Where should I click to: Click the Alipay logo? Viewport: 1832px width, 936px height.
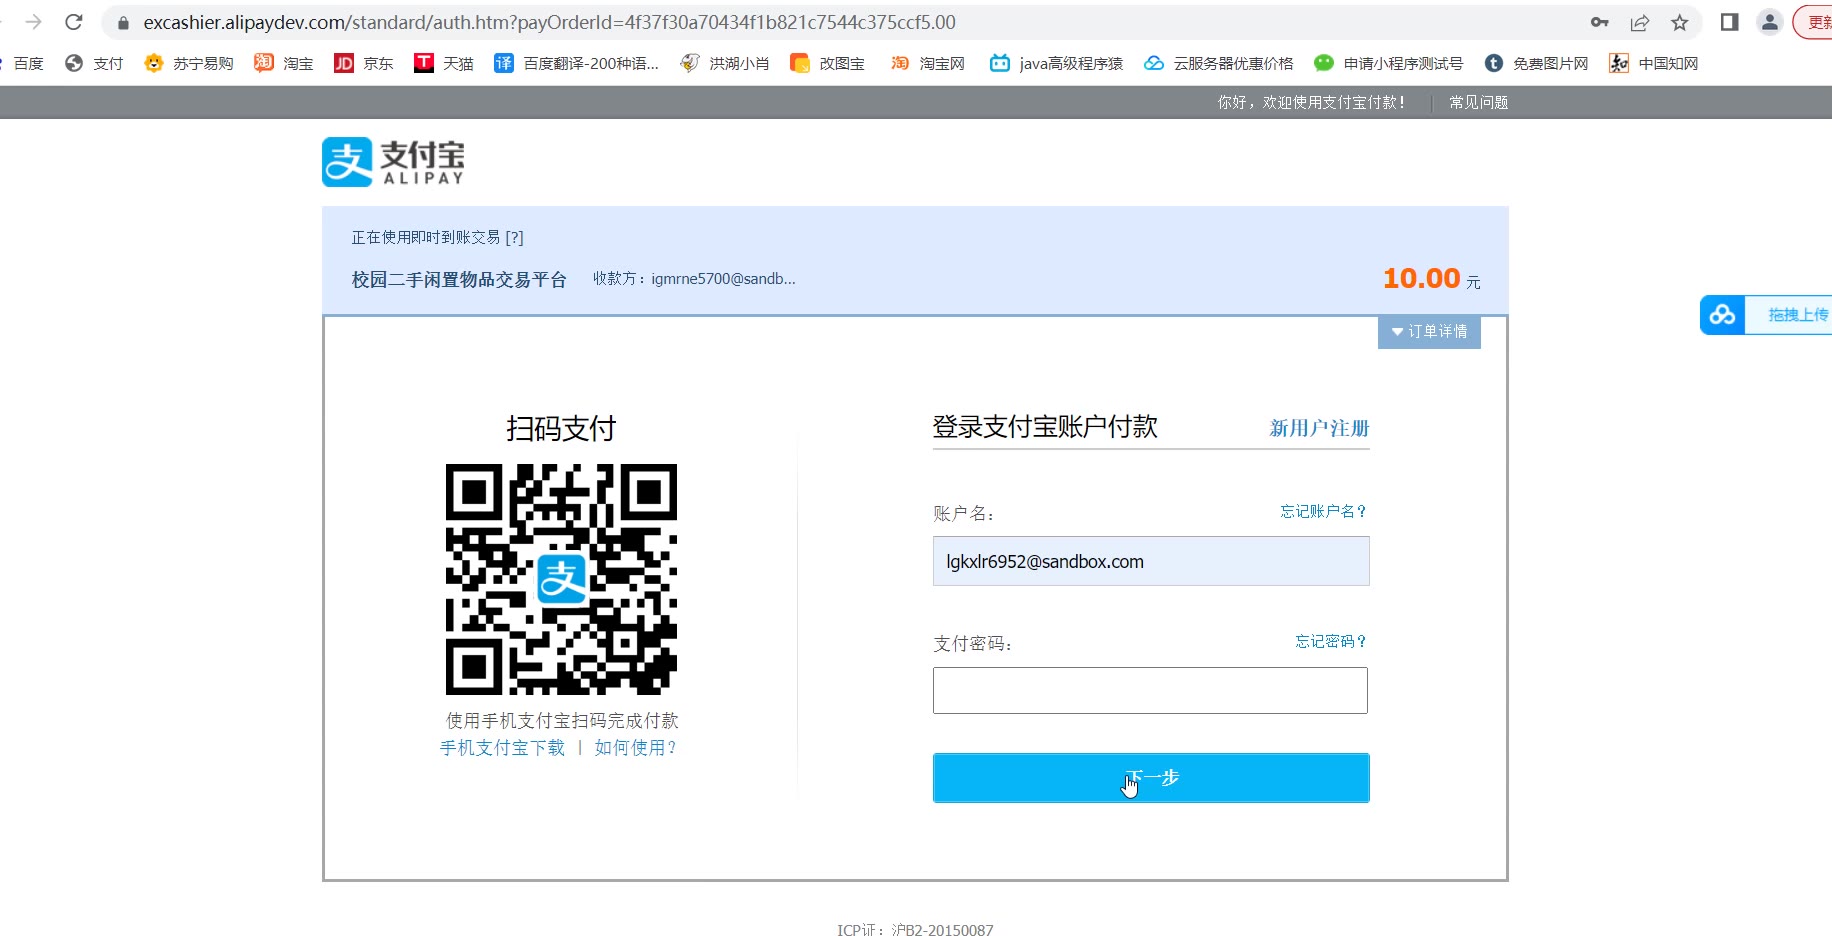393,162
